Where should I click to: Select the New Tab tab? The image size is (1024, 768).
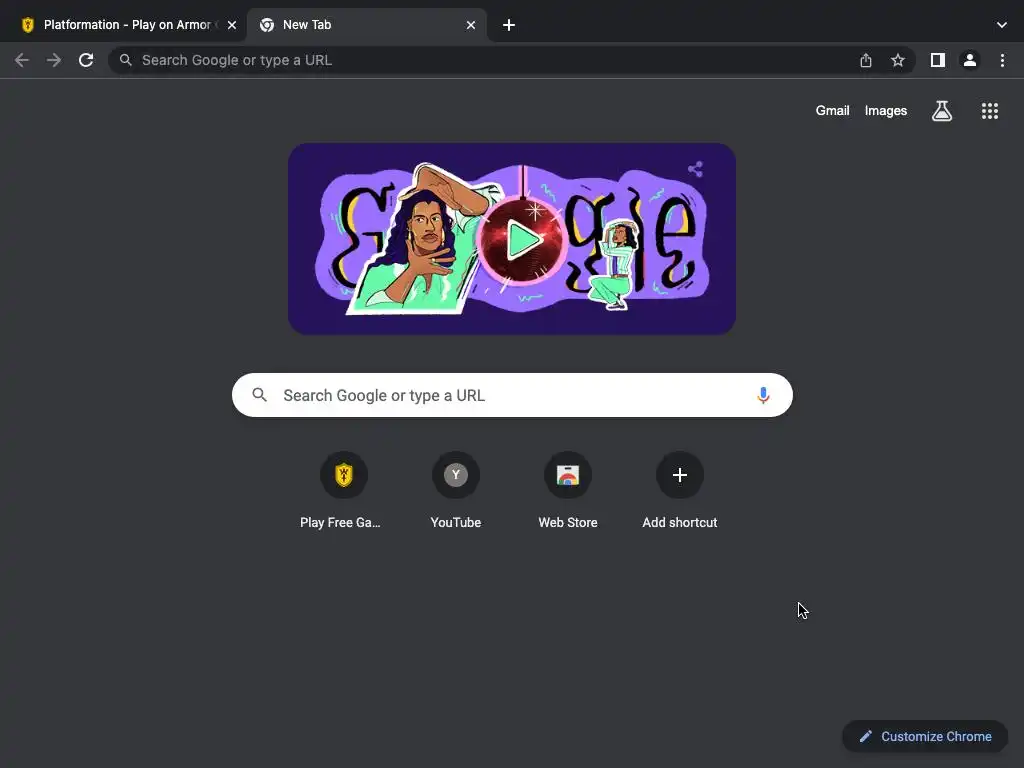tap(366, 25)
